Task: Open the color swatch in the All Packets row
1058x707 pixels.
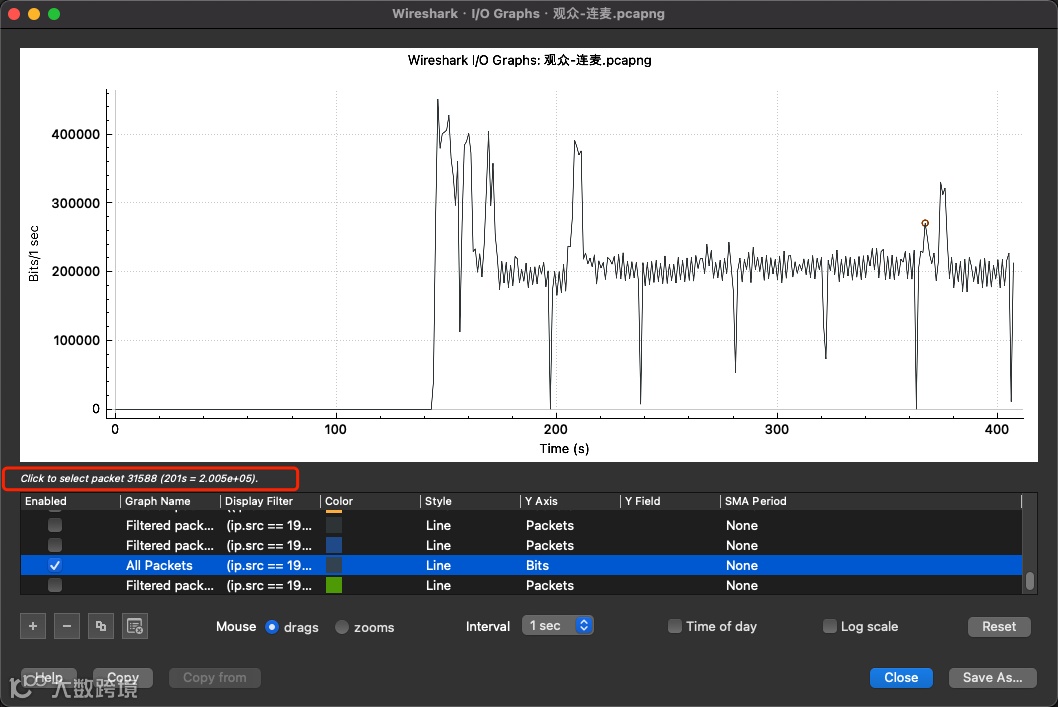Action: (333, 565)
